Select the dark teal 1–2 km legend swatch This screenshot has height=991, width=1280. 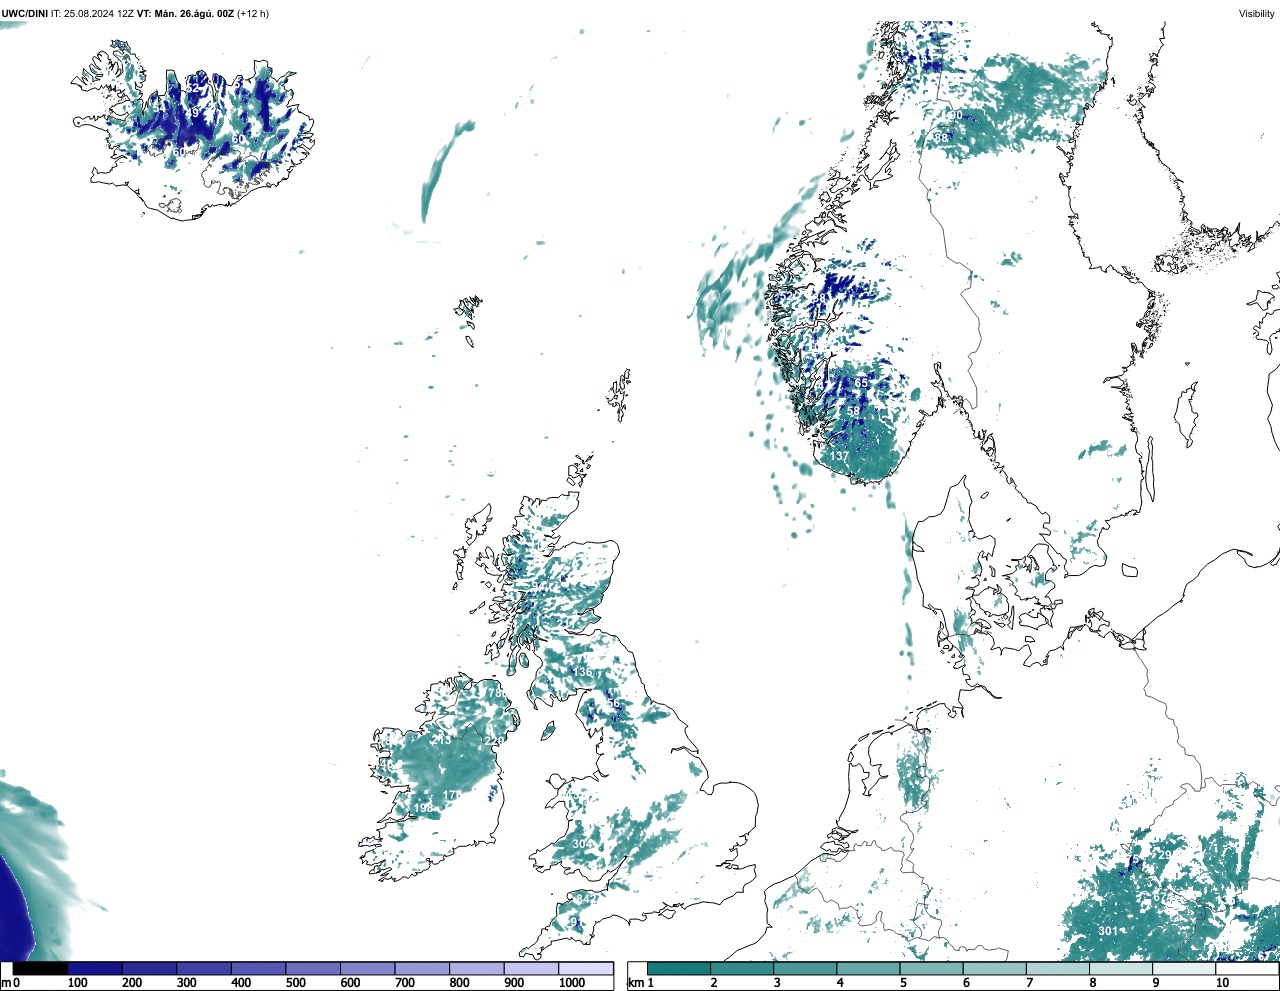click(x=679, y=968)
